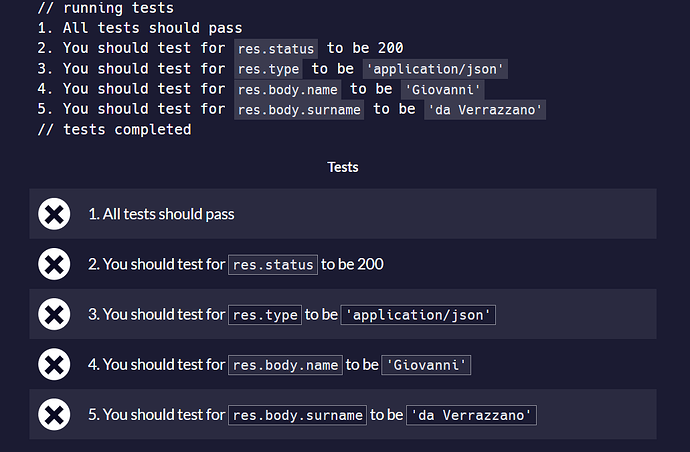The width and height of the screenshot is (690, 452).
Task: Click 'da Verrazzano' code chip in Tests list
Action: 471,415
